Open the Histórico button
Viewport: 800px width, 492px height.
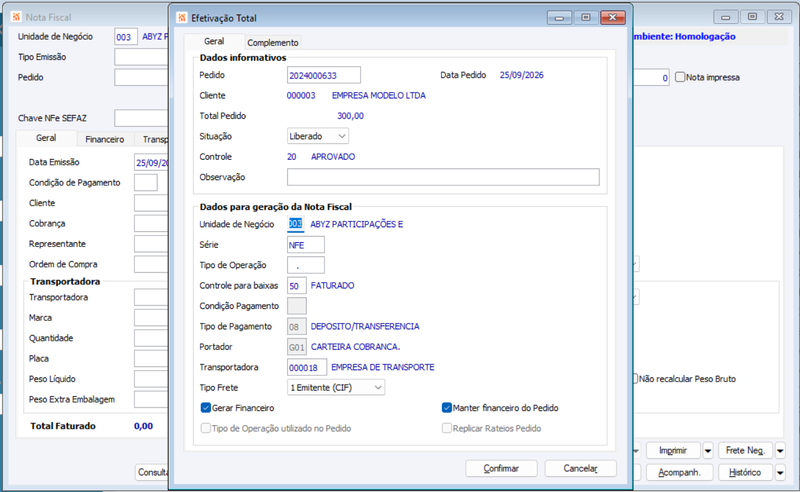click(x=745, y=473)
